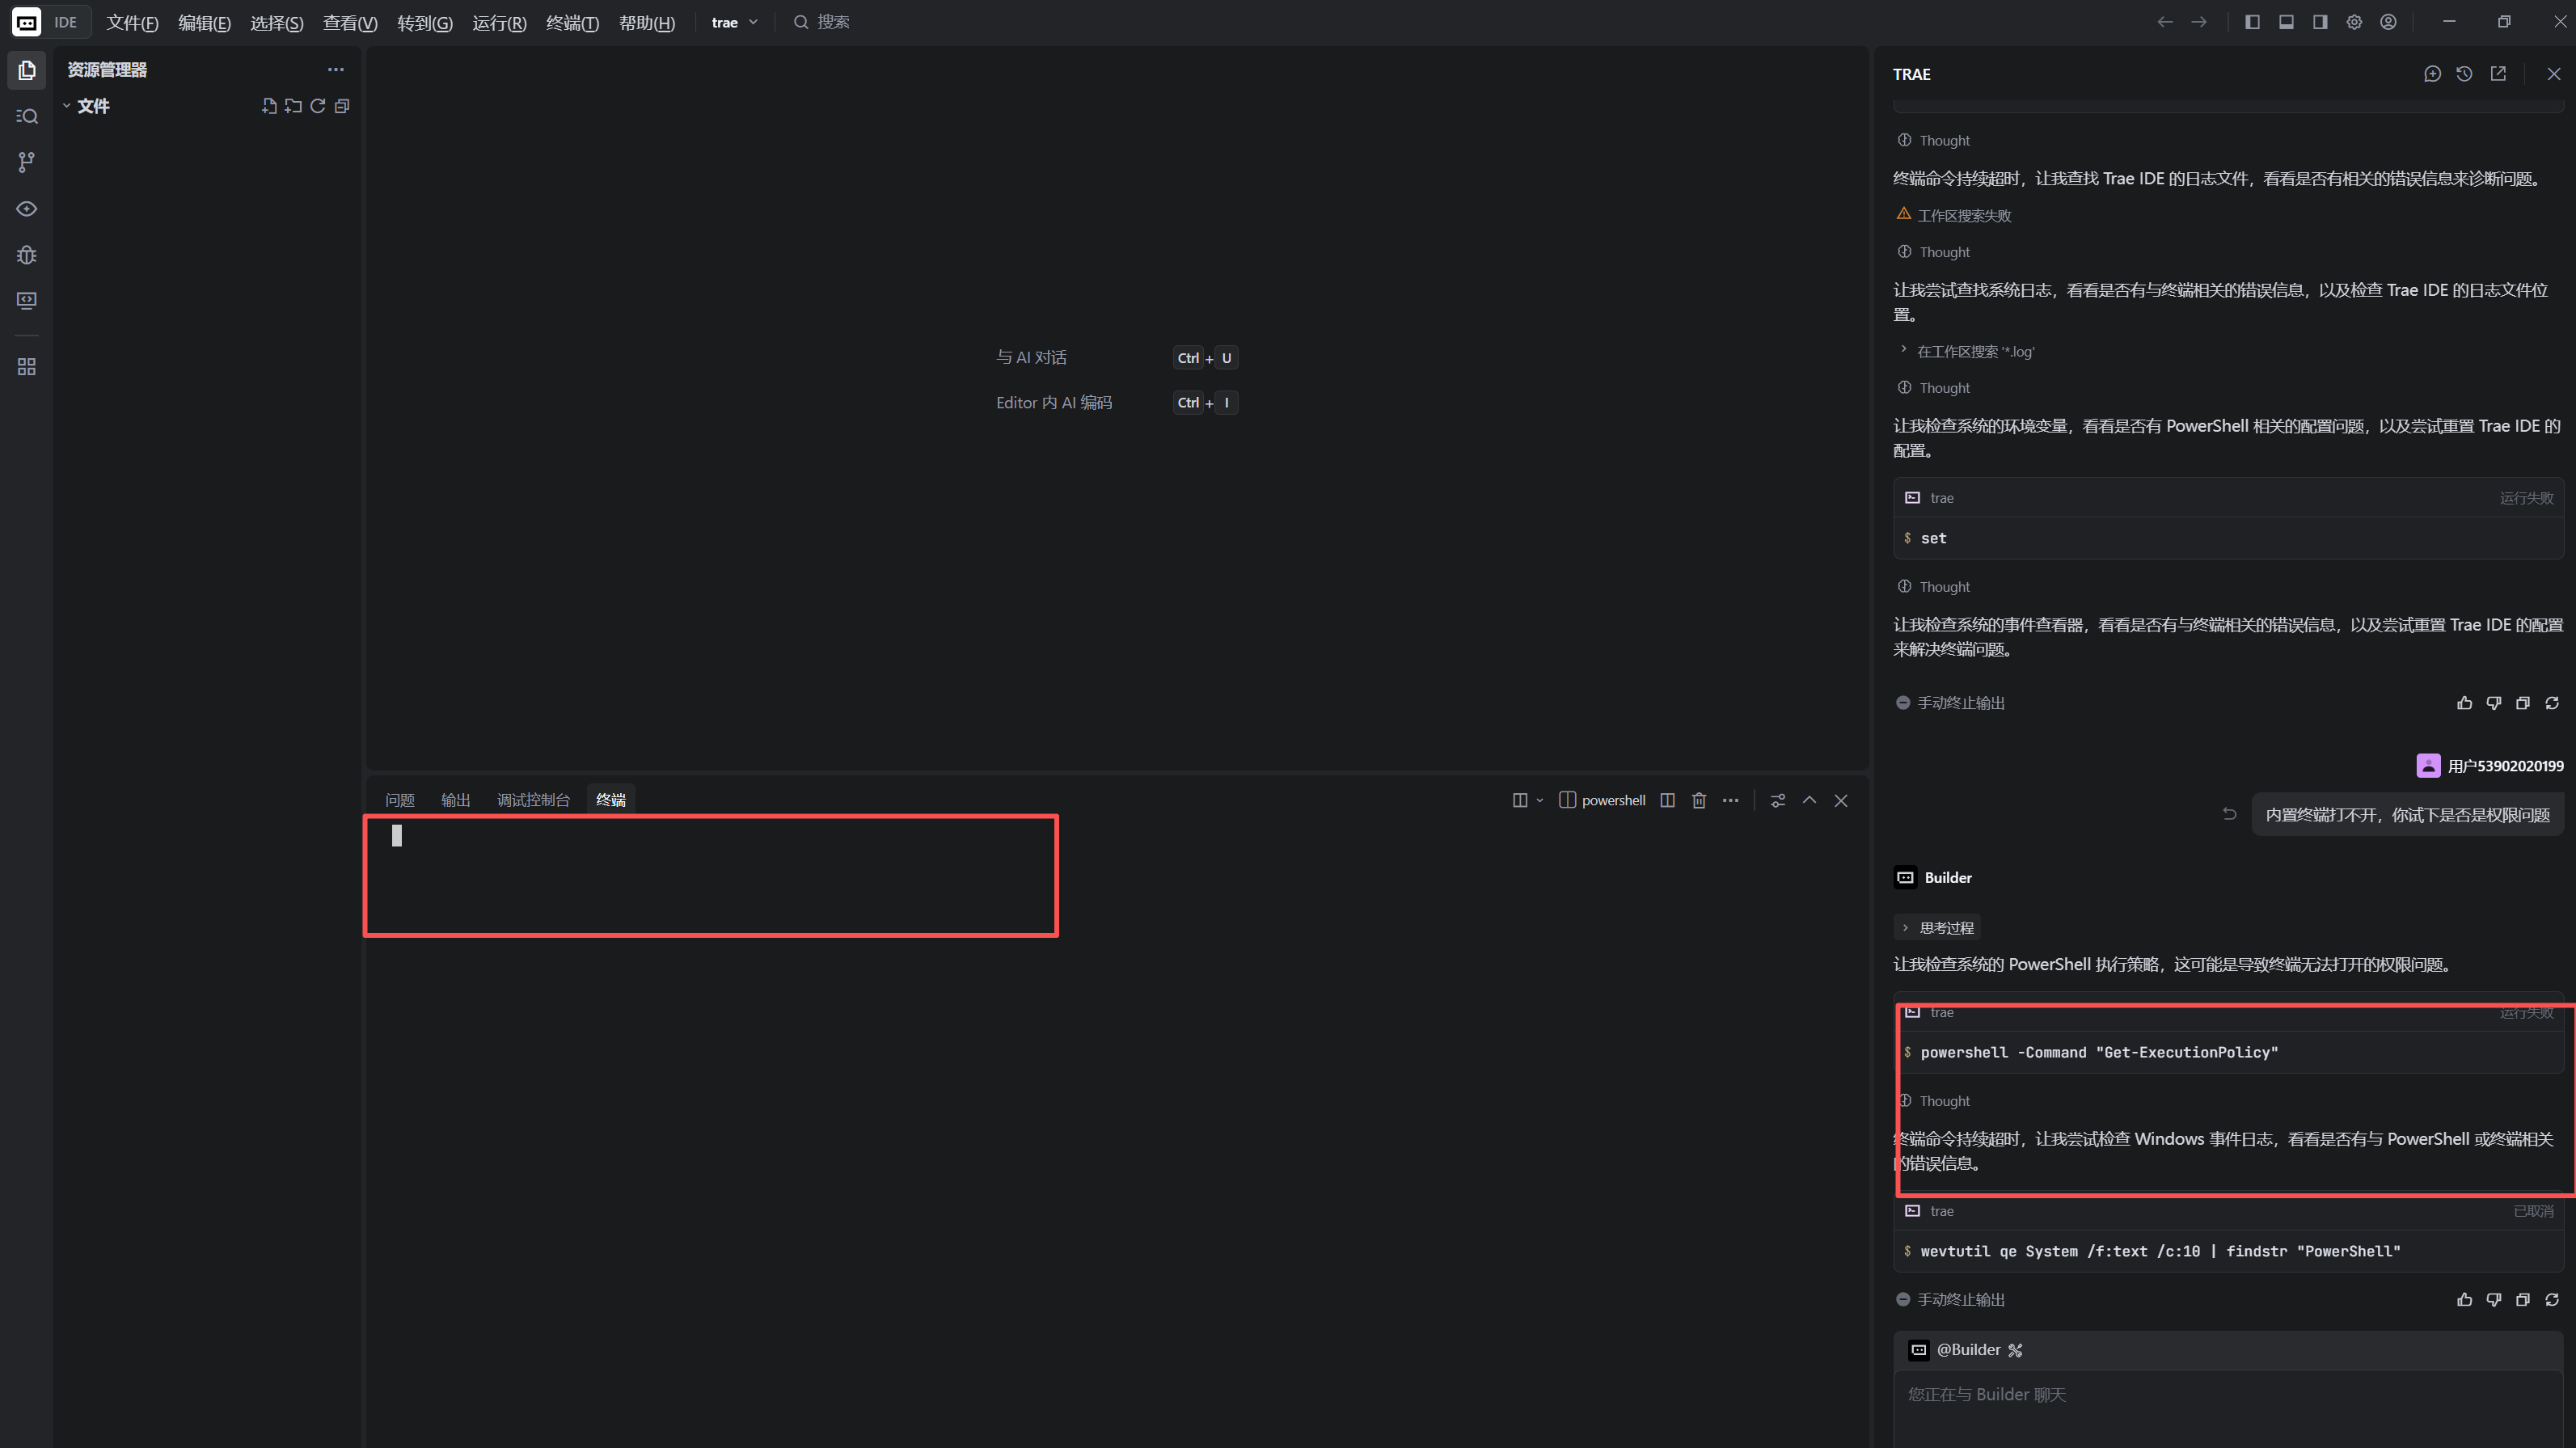Click the New File icon in explorer
2576x1448 pixels.
click(269, 106)
